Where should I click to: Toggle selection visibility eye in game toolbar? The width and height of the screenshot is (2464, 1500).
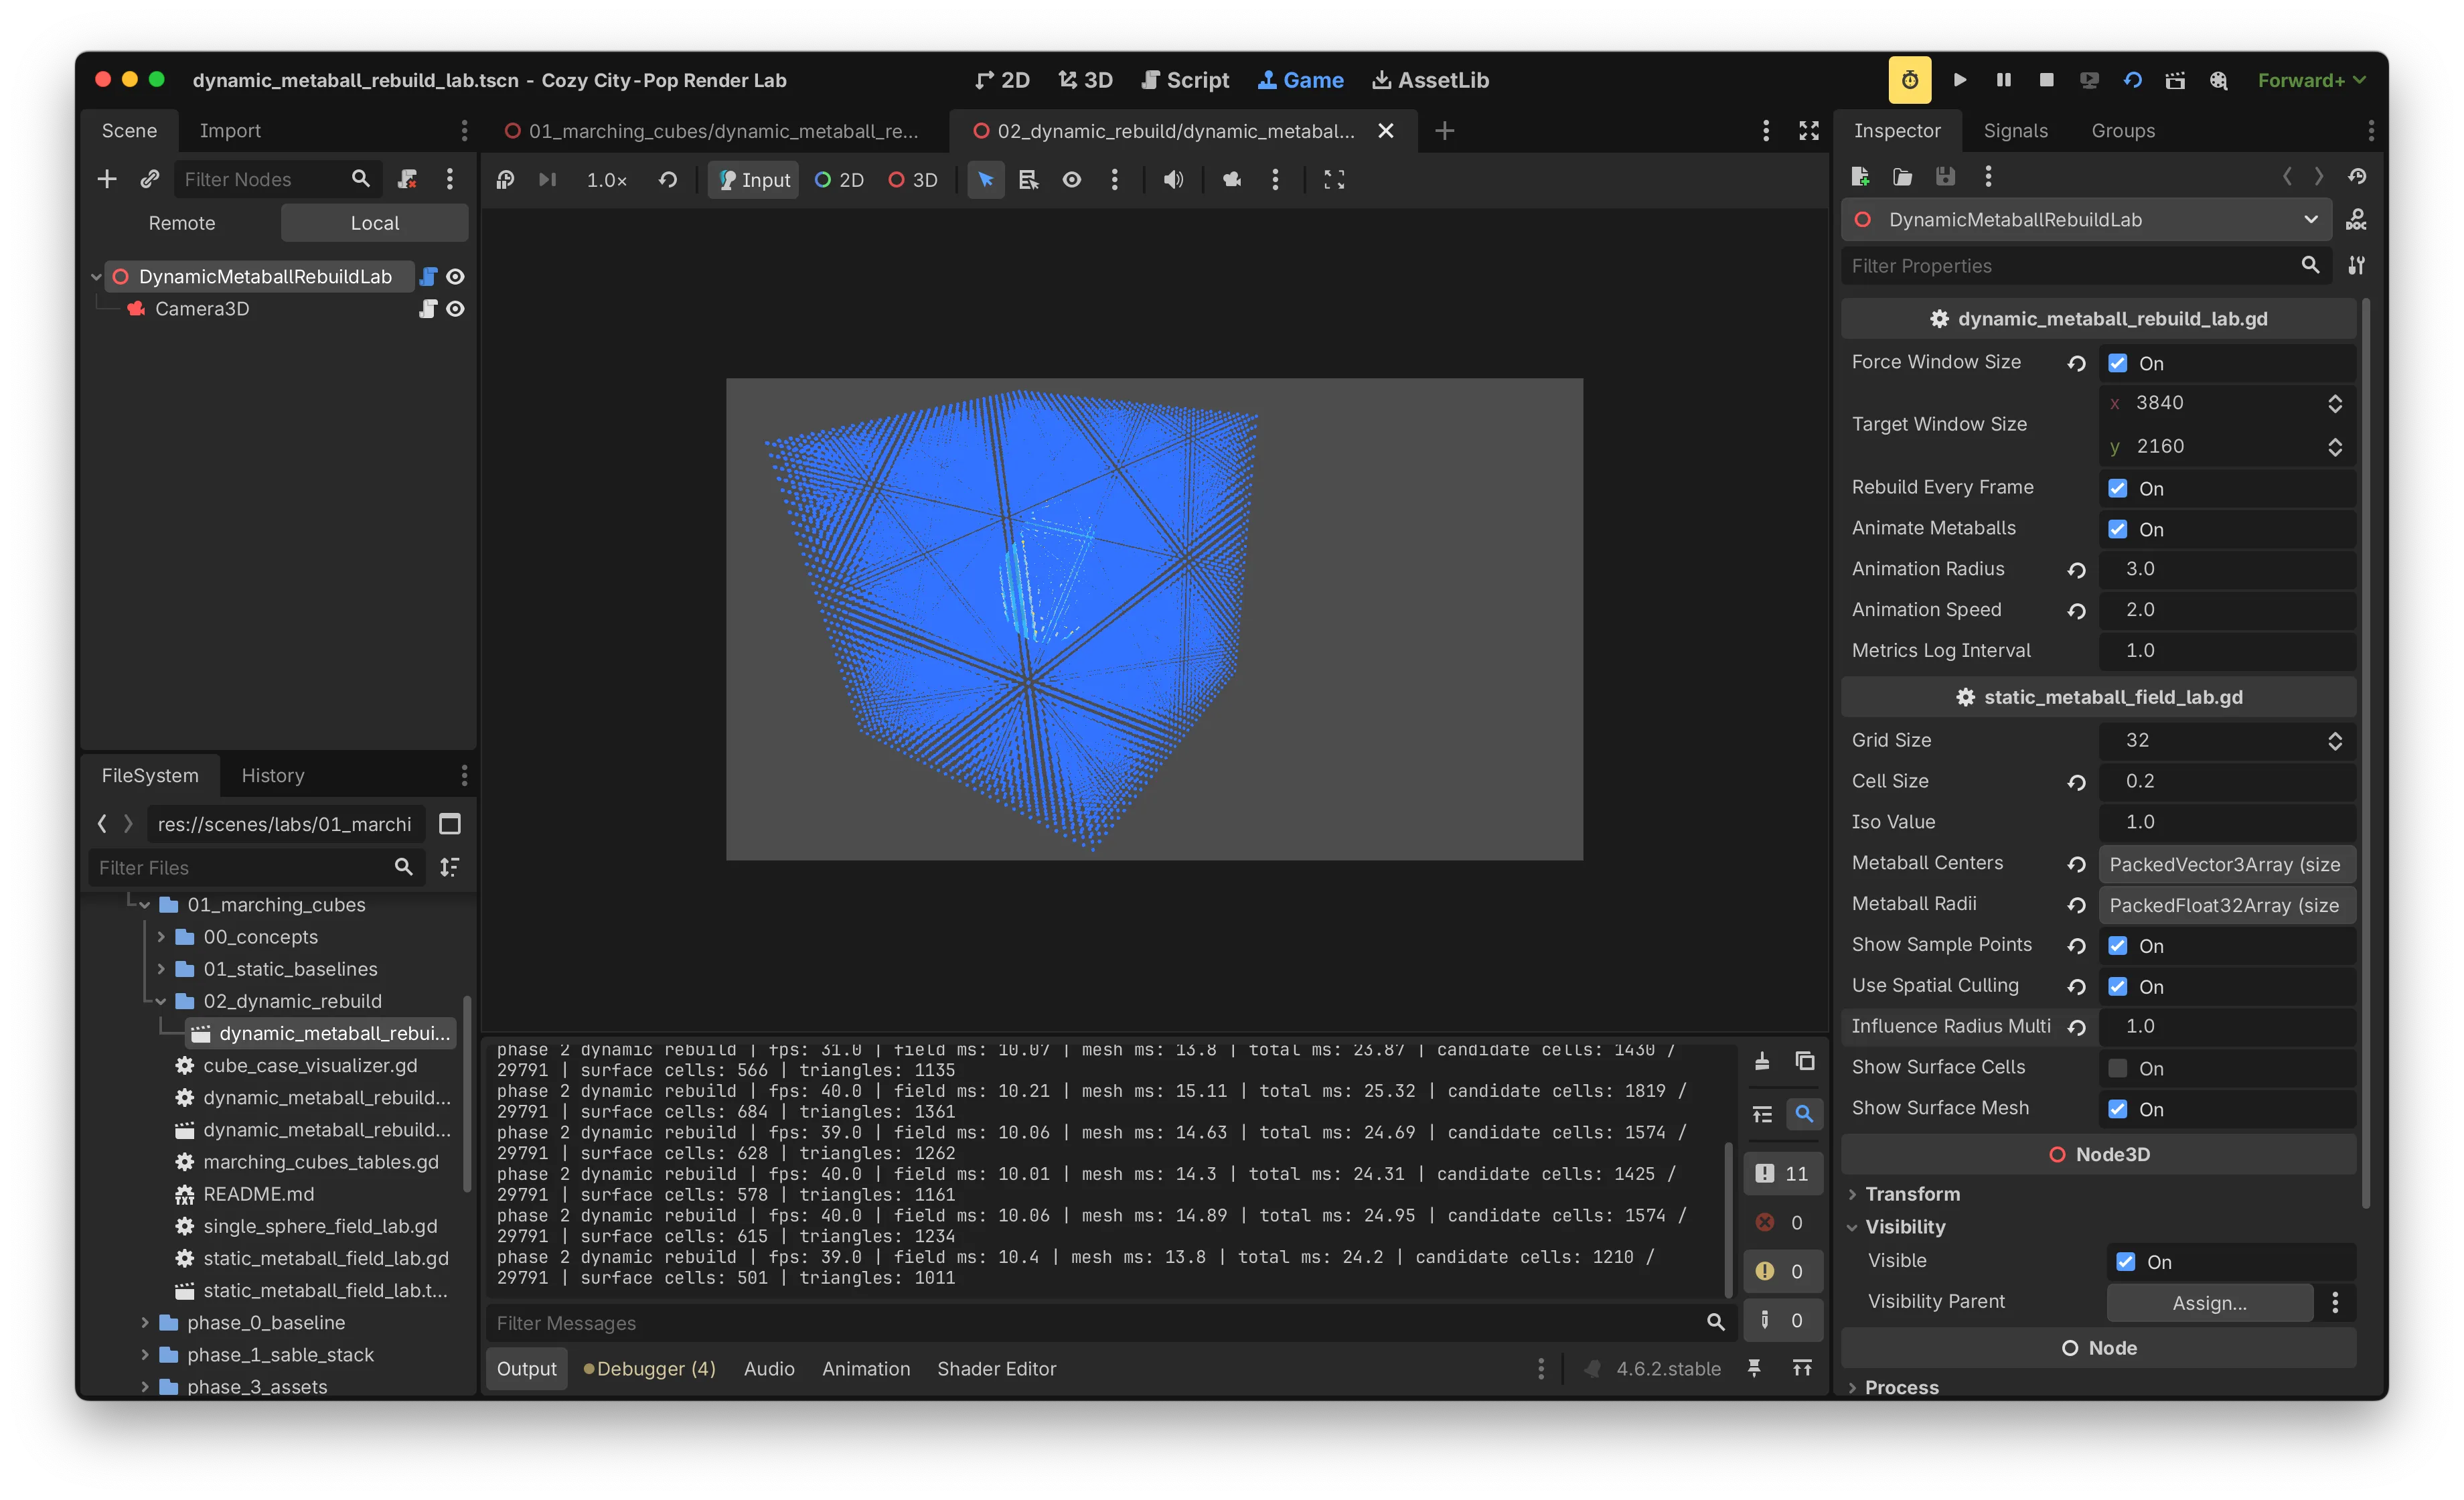tap(1071, 180)
